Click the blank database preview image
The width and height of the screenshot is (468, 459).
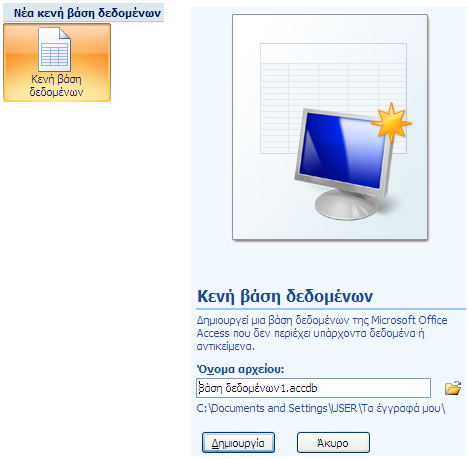coord(330,127)
